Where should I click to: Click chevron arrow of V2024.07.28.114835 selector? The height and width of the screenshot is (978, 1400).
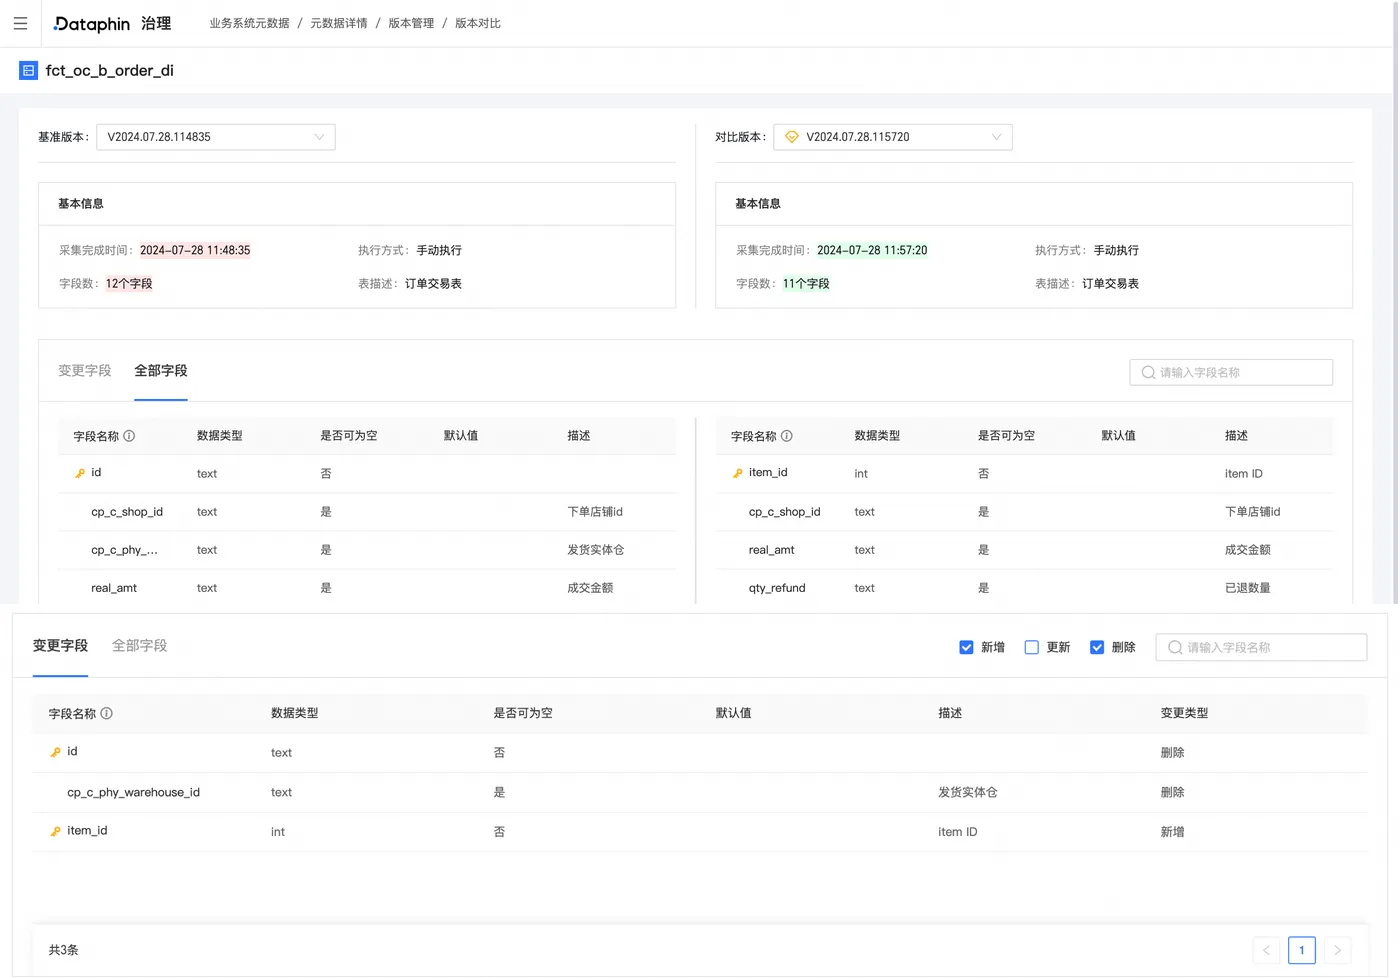[319, 137]
